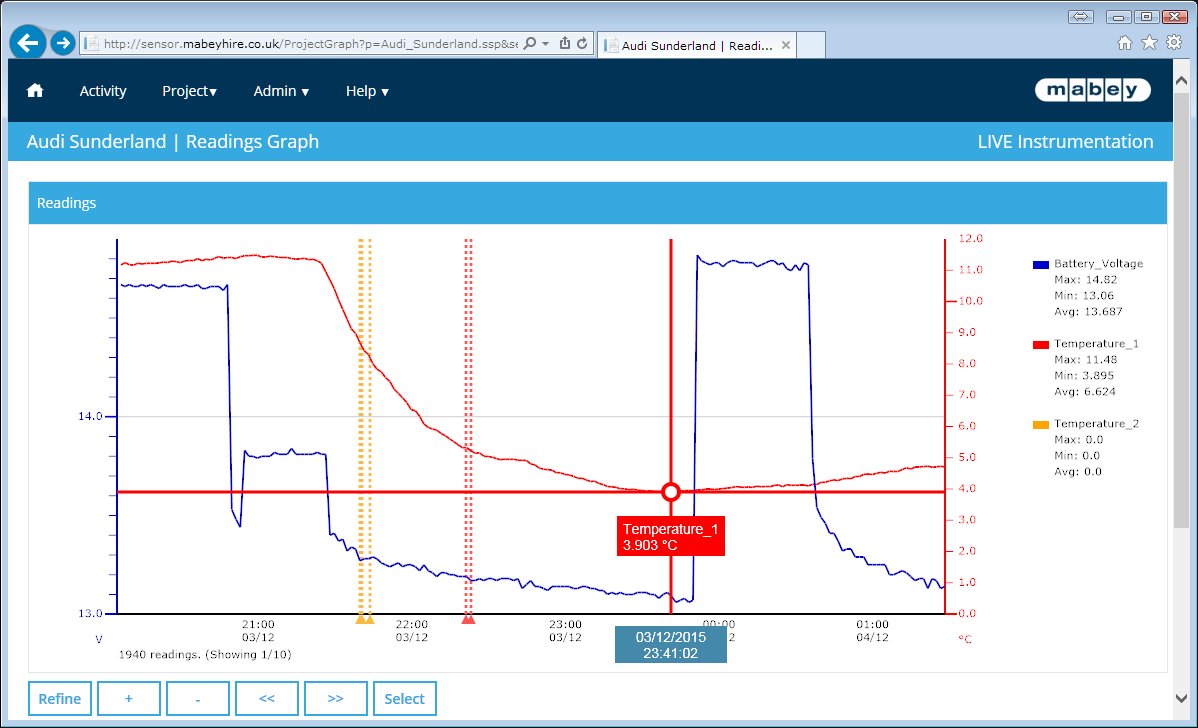The image size is (1198, 728).
Task: Click the '1940 readings. (Showing 1/10)' text
Action: 205,655
